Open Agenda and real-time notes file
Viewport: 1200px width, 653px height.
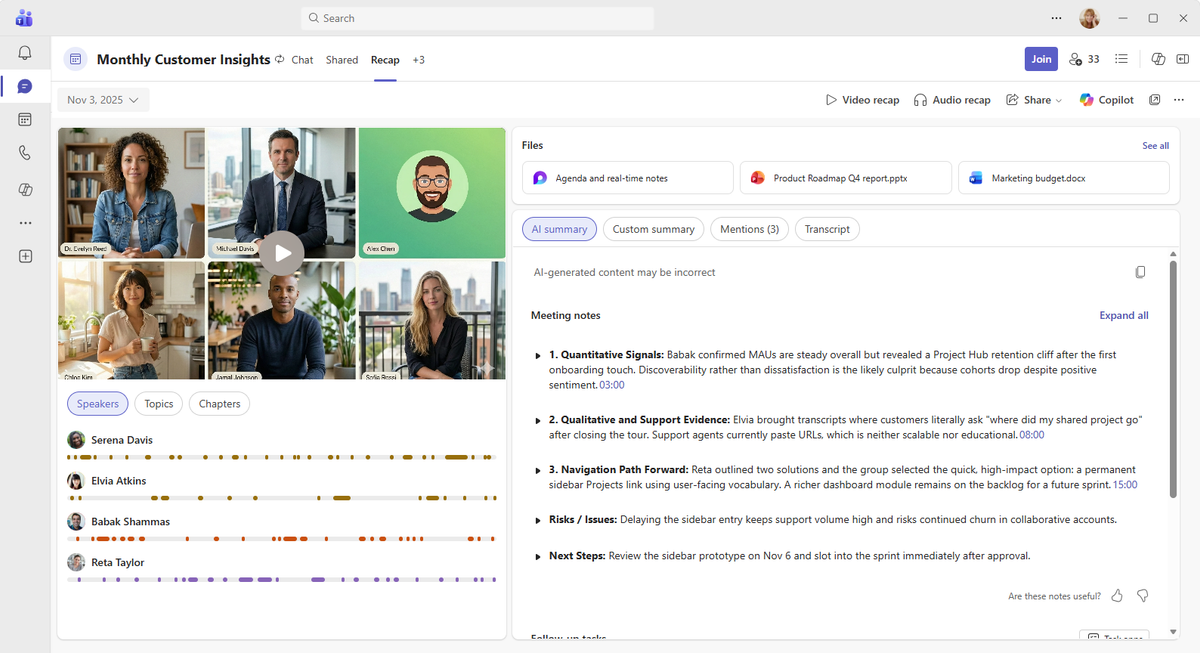627,178
